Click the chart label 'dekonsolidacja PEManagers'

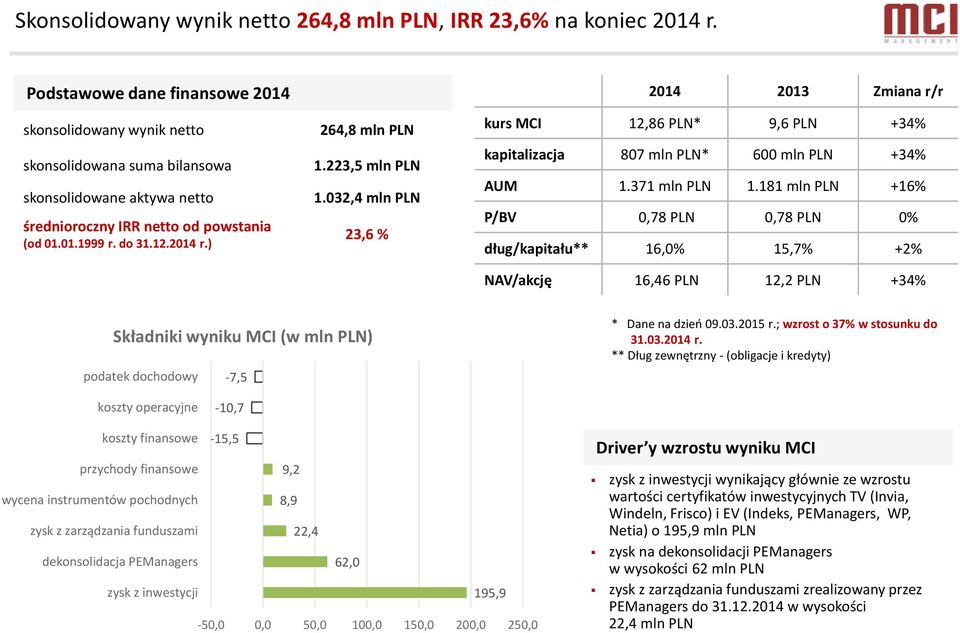click(120, 561)
